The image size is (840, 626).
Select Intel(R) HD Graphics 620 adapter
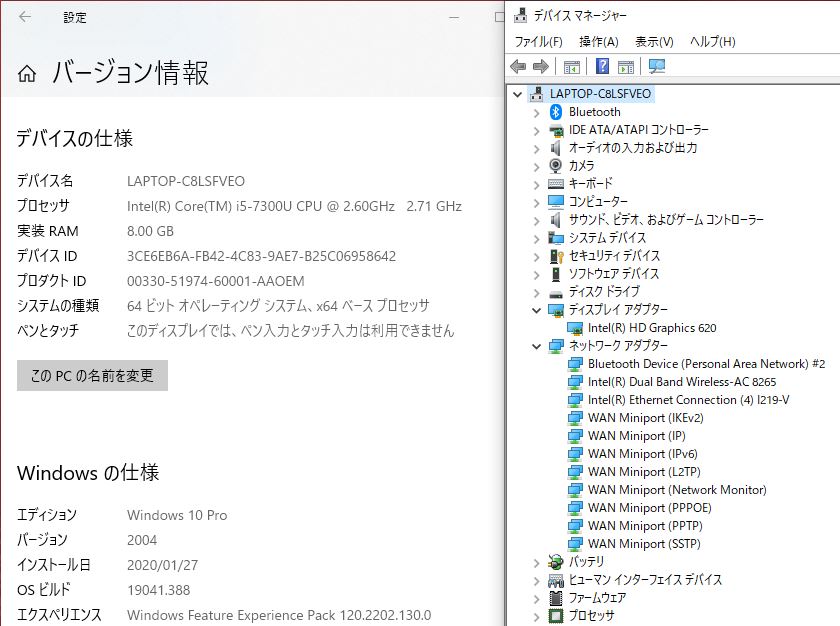coord(651,328)
